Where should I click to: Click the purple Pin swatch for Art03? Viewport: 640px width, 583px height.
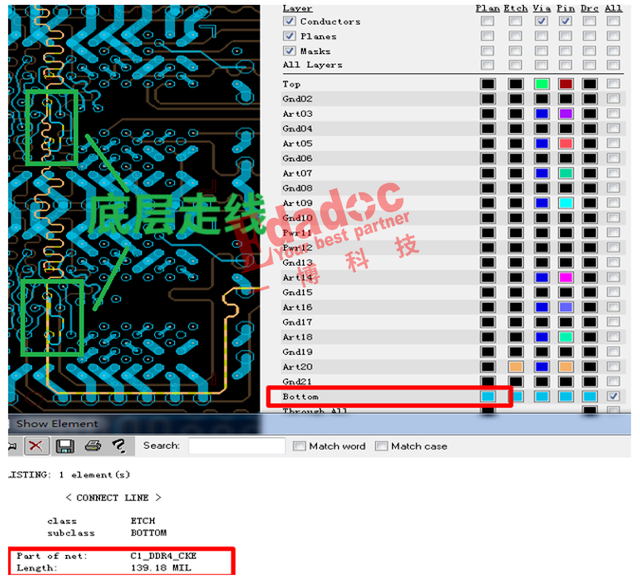click(x=566, y=115)
